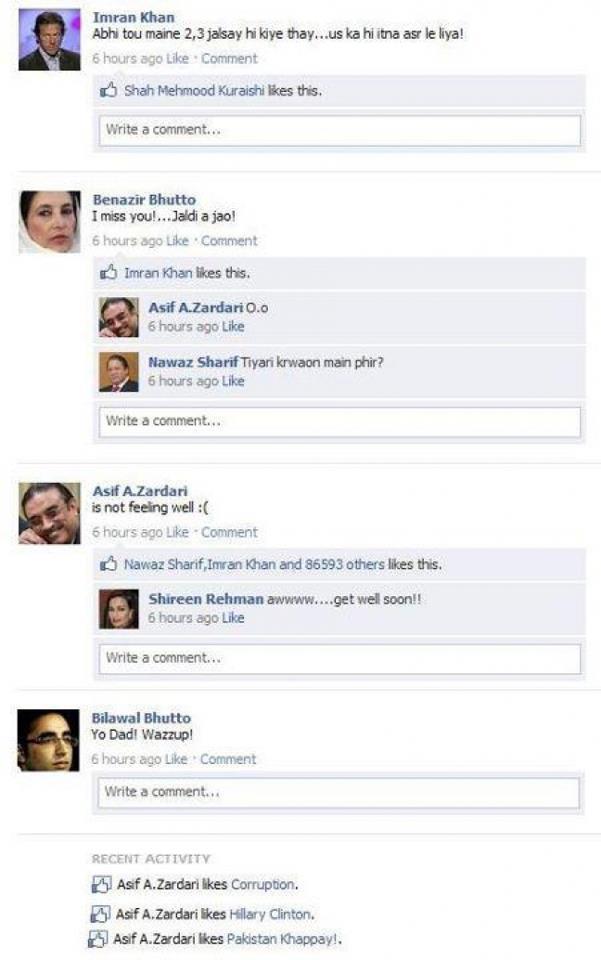Like Shireen Rehman's get well comment

coord(233,618)
